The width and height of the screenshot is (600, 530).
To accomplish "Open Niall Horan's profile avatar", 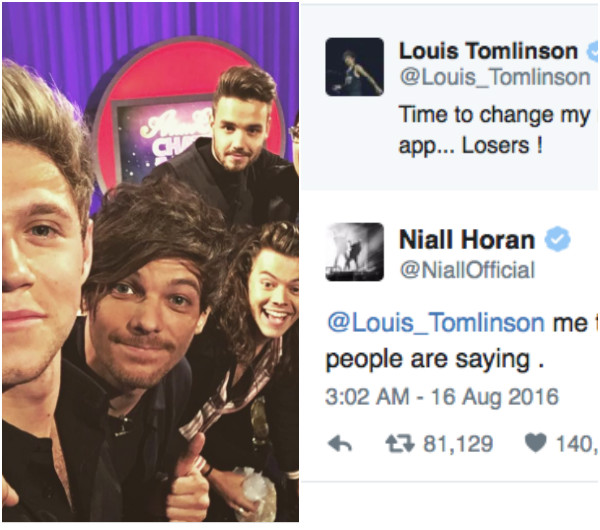I will (354, 252).
